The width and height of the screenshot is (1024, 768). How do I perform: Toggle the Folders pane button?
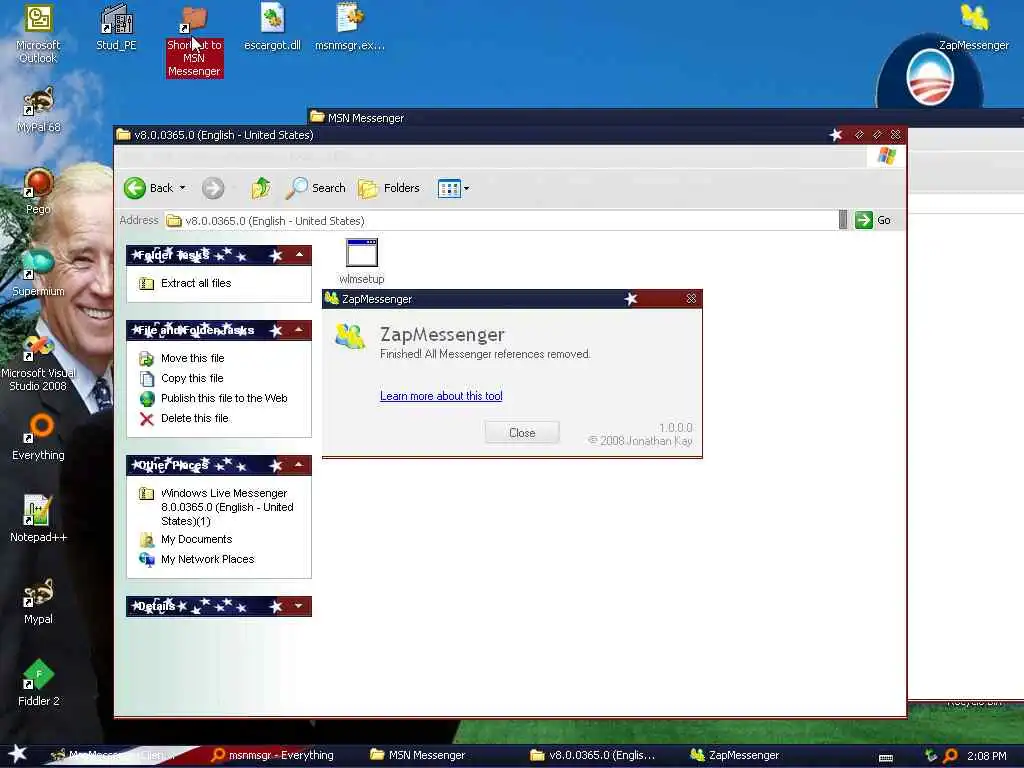[389, 188]
